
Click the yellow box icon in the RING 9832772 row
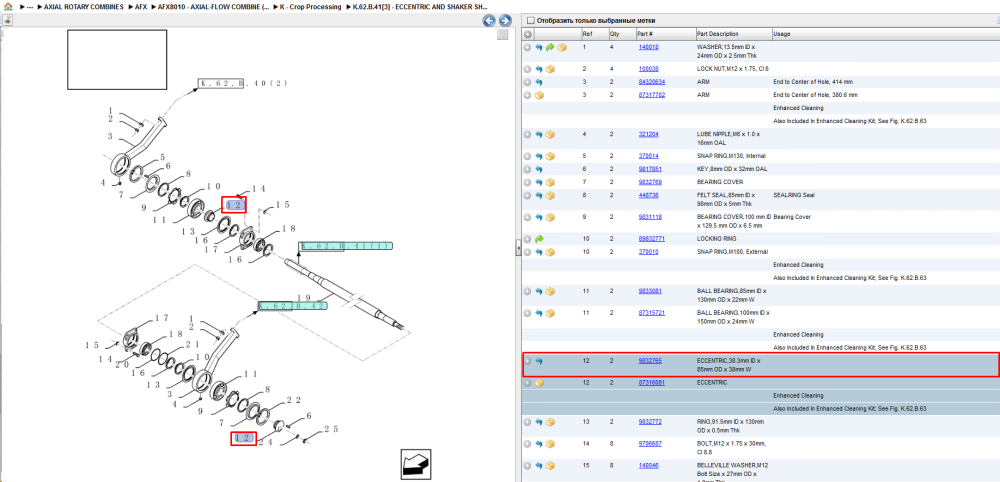(x=550, y=422)
